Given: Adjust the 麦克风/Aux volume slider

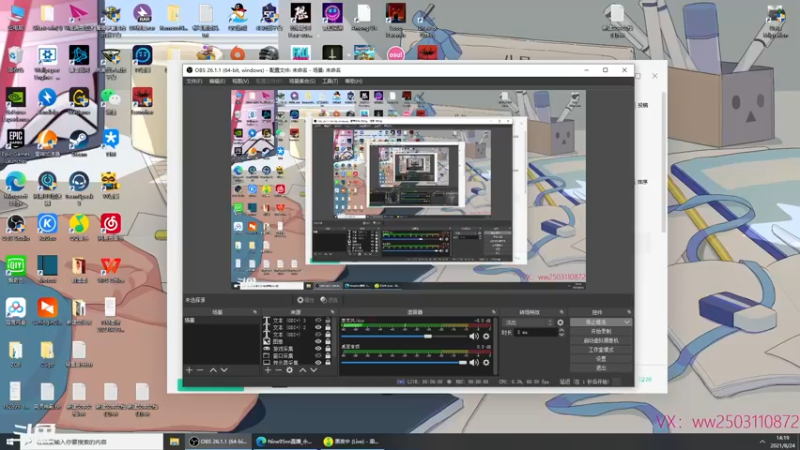Looking at the screenshot, I should pos(404,336).
